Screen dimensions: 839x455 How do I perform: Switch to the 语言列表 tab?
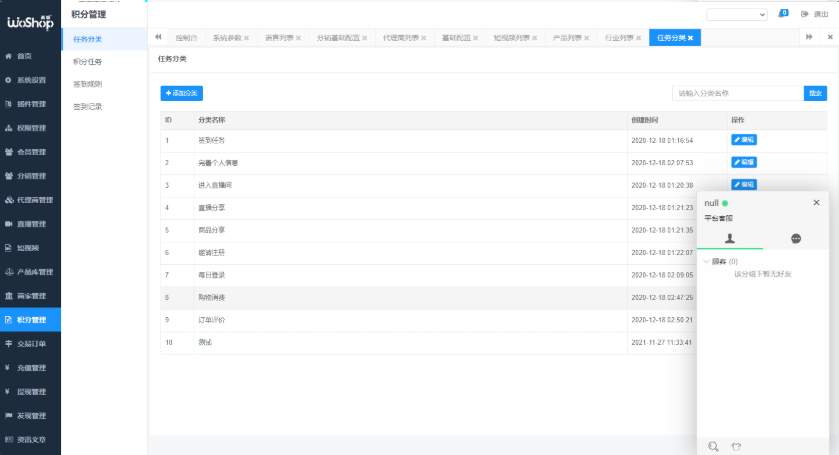coord(279,38)
